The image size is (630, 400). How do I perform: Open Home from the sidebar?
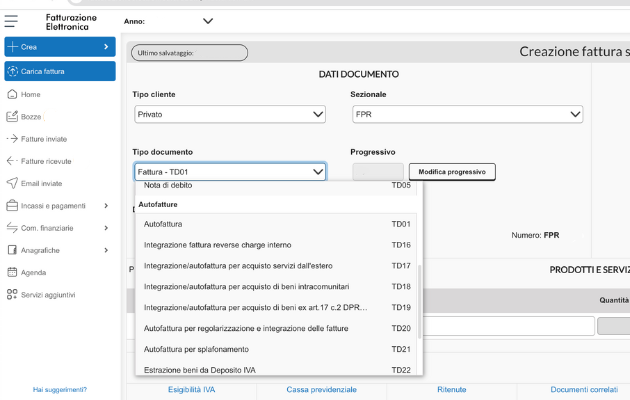30,94
